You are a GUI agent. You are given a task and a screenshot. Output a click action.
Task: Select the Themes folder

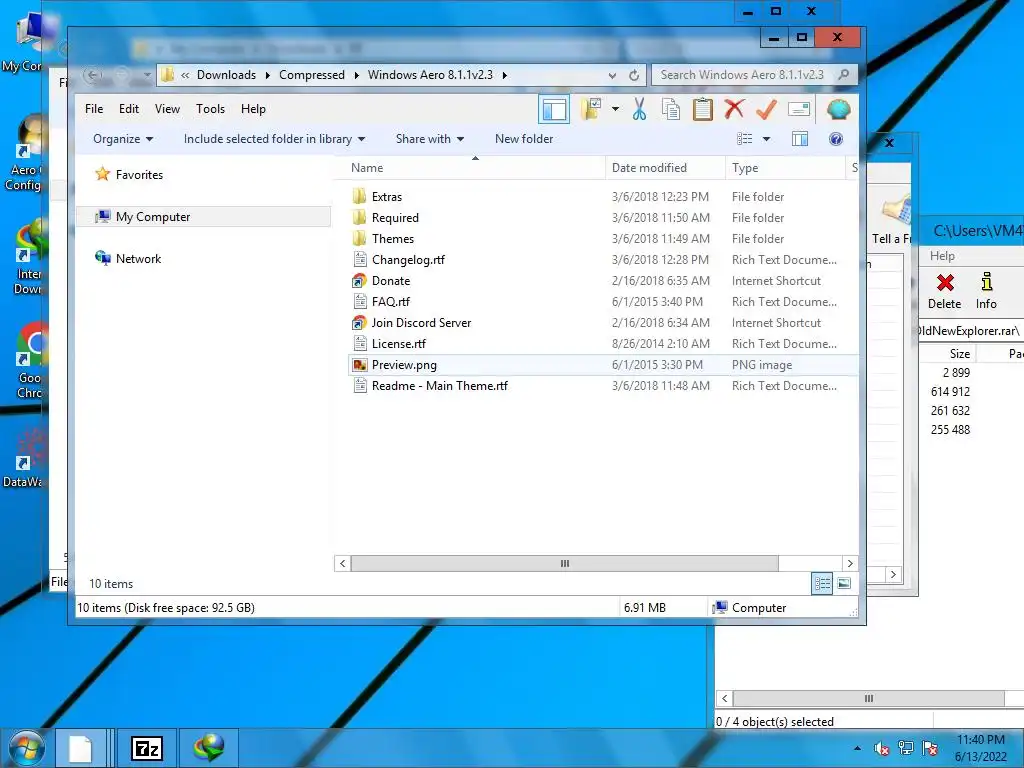click(x=392, y=238)
